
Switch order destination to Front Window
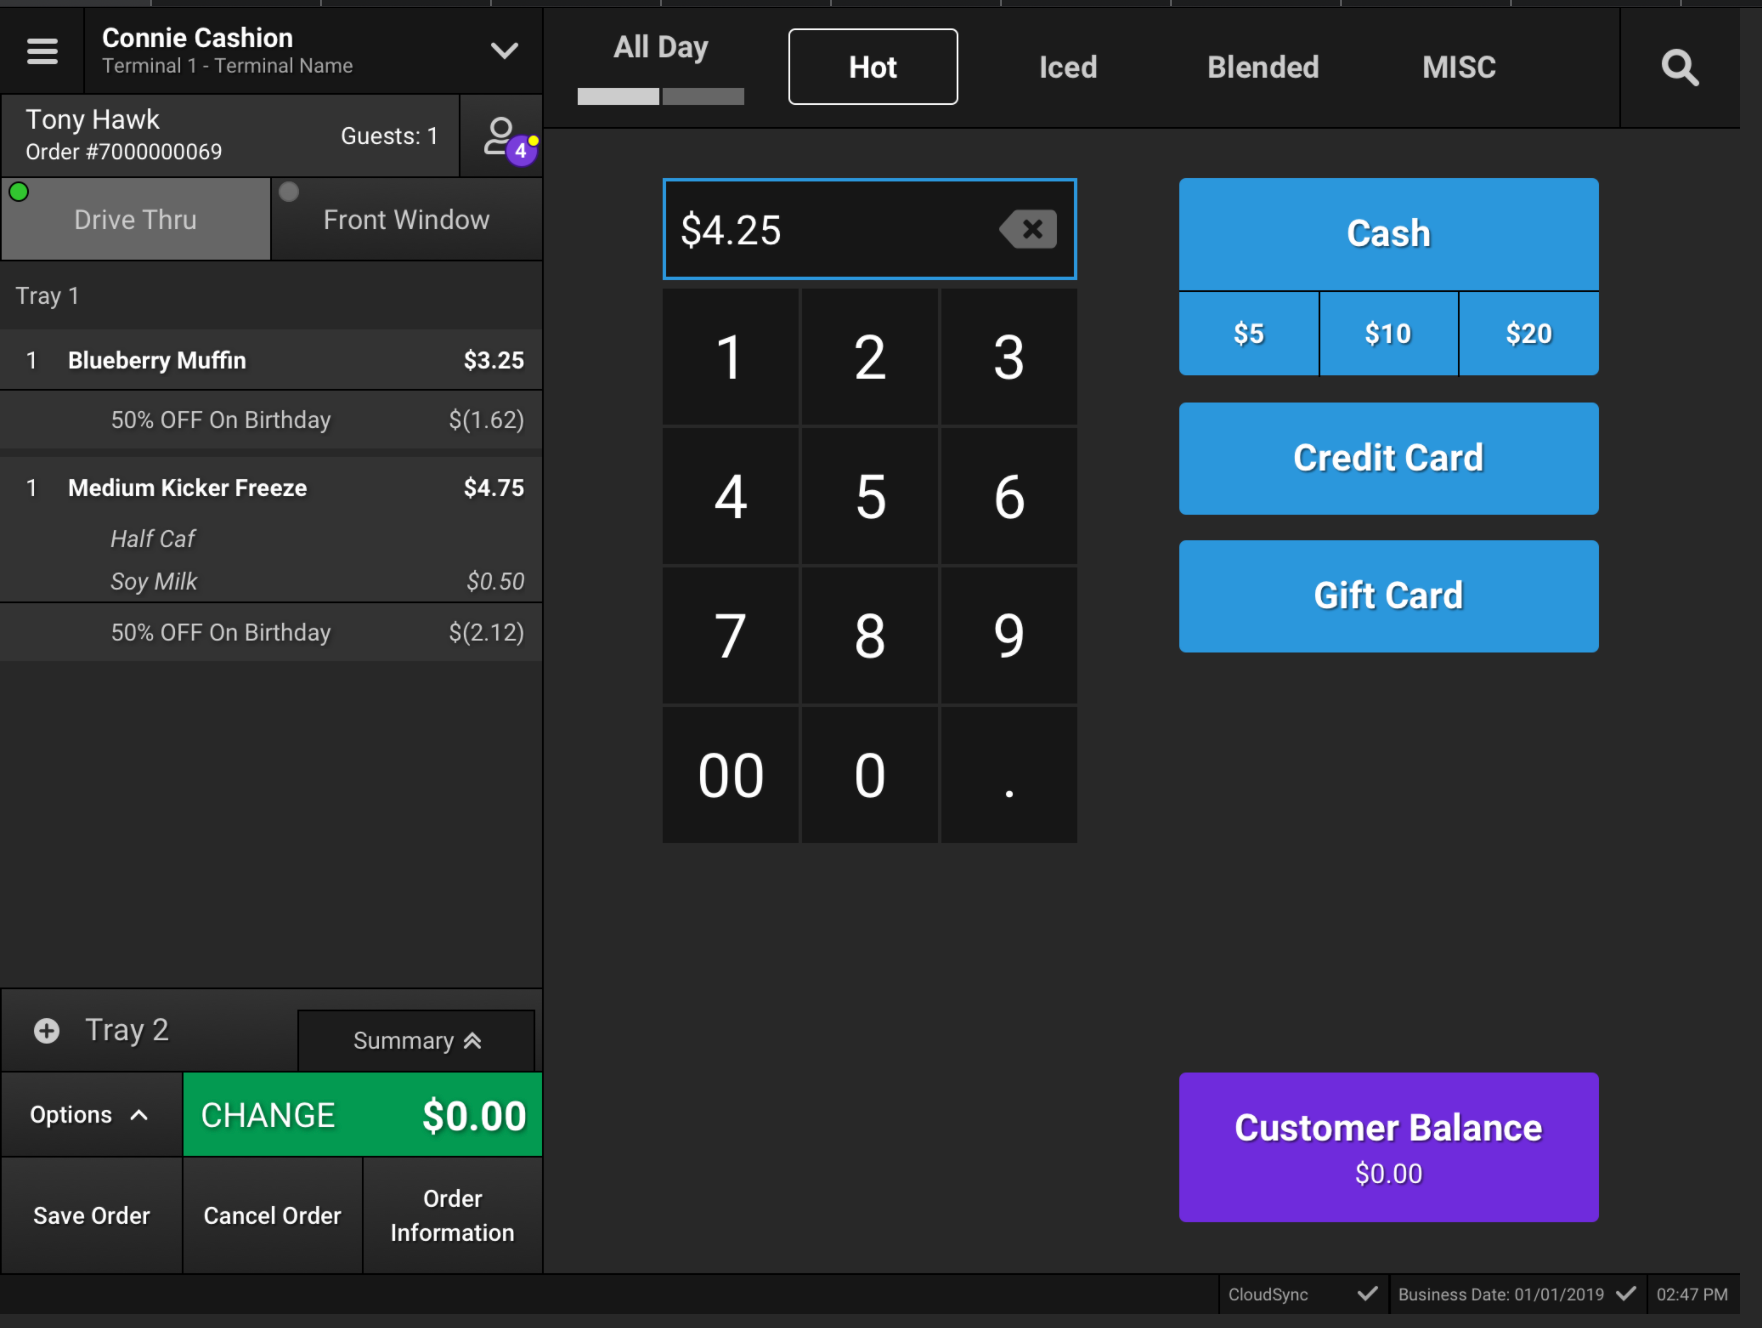406,219
